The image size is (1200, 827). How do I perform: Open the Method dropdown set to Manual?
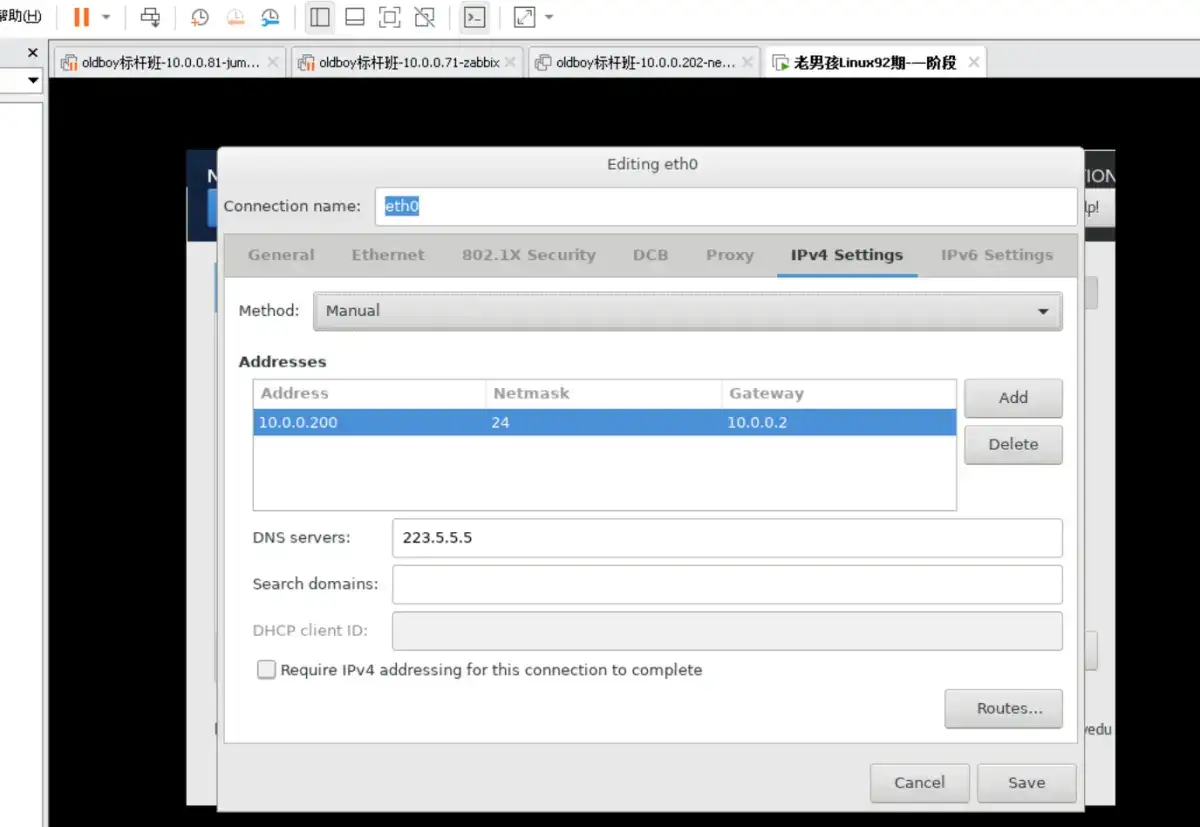click(x=688, y=311)
